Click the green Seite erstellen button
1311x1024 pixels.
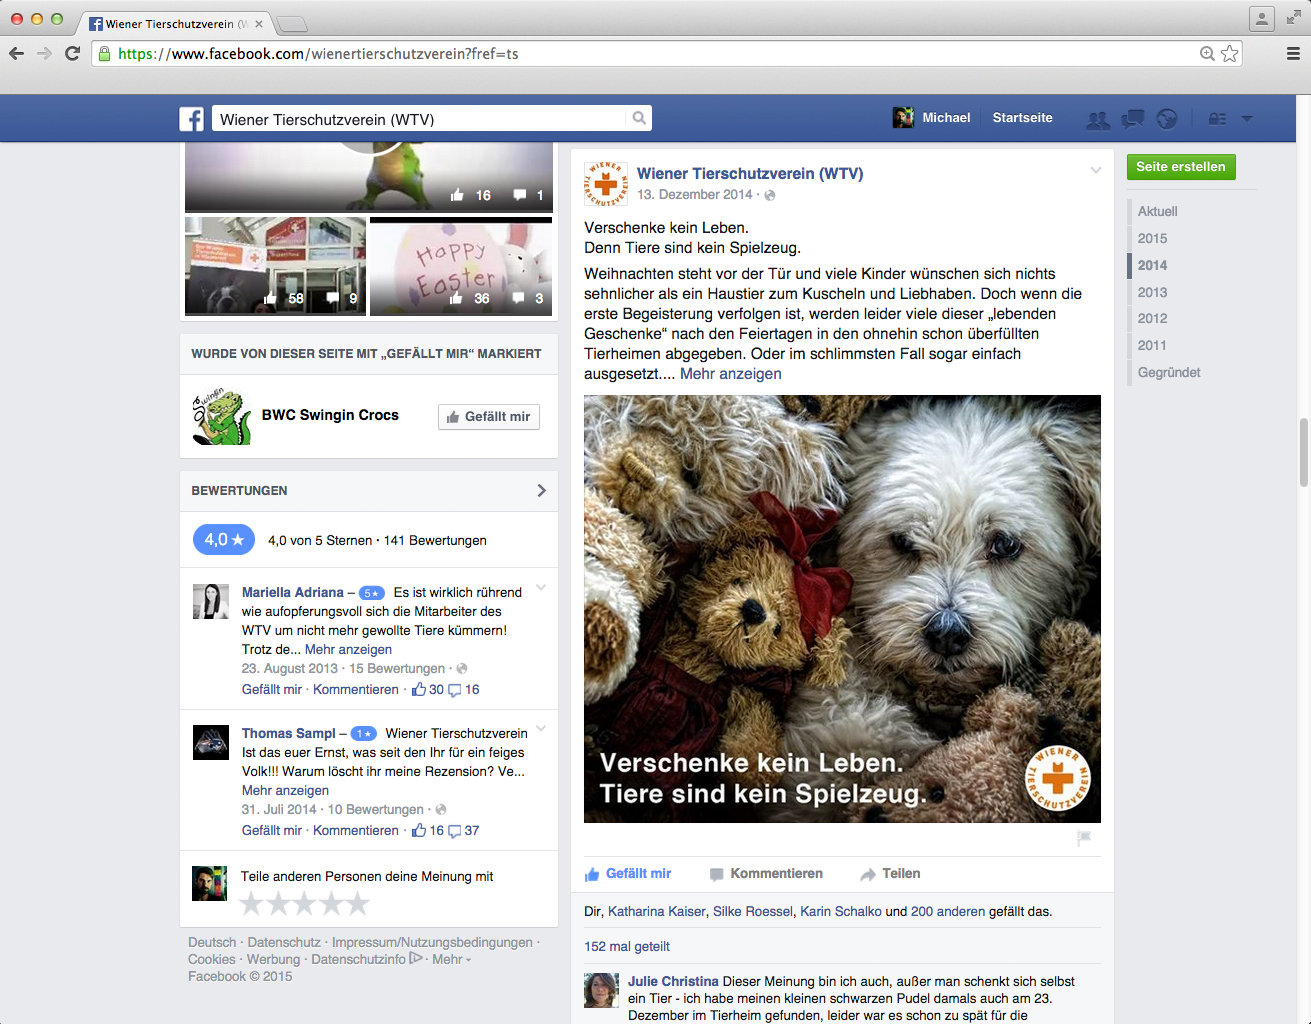[1181, 167]
